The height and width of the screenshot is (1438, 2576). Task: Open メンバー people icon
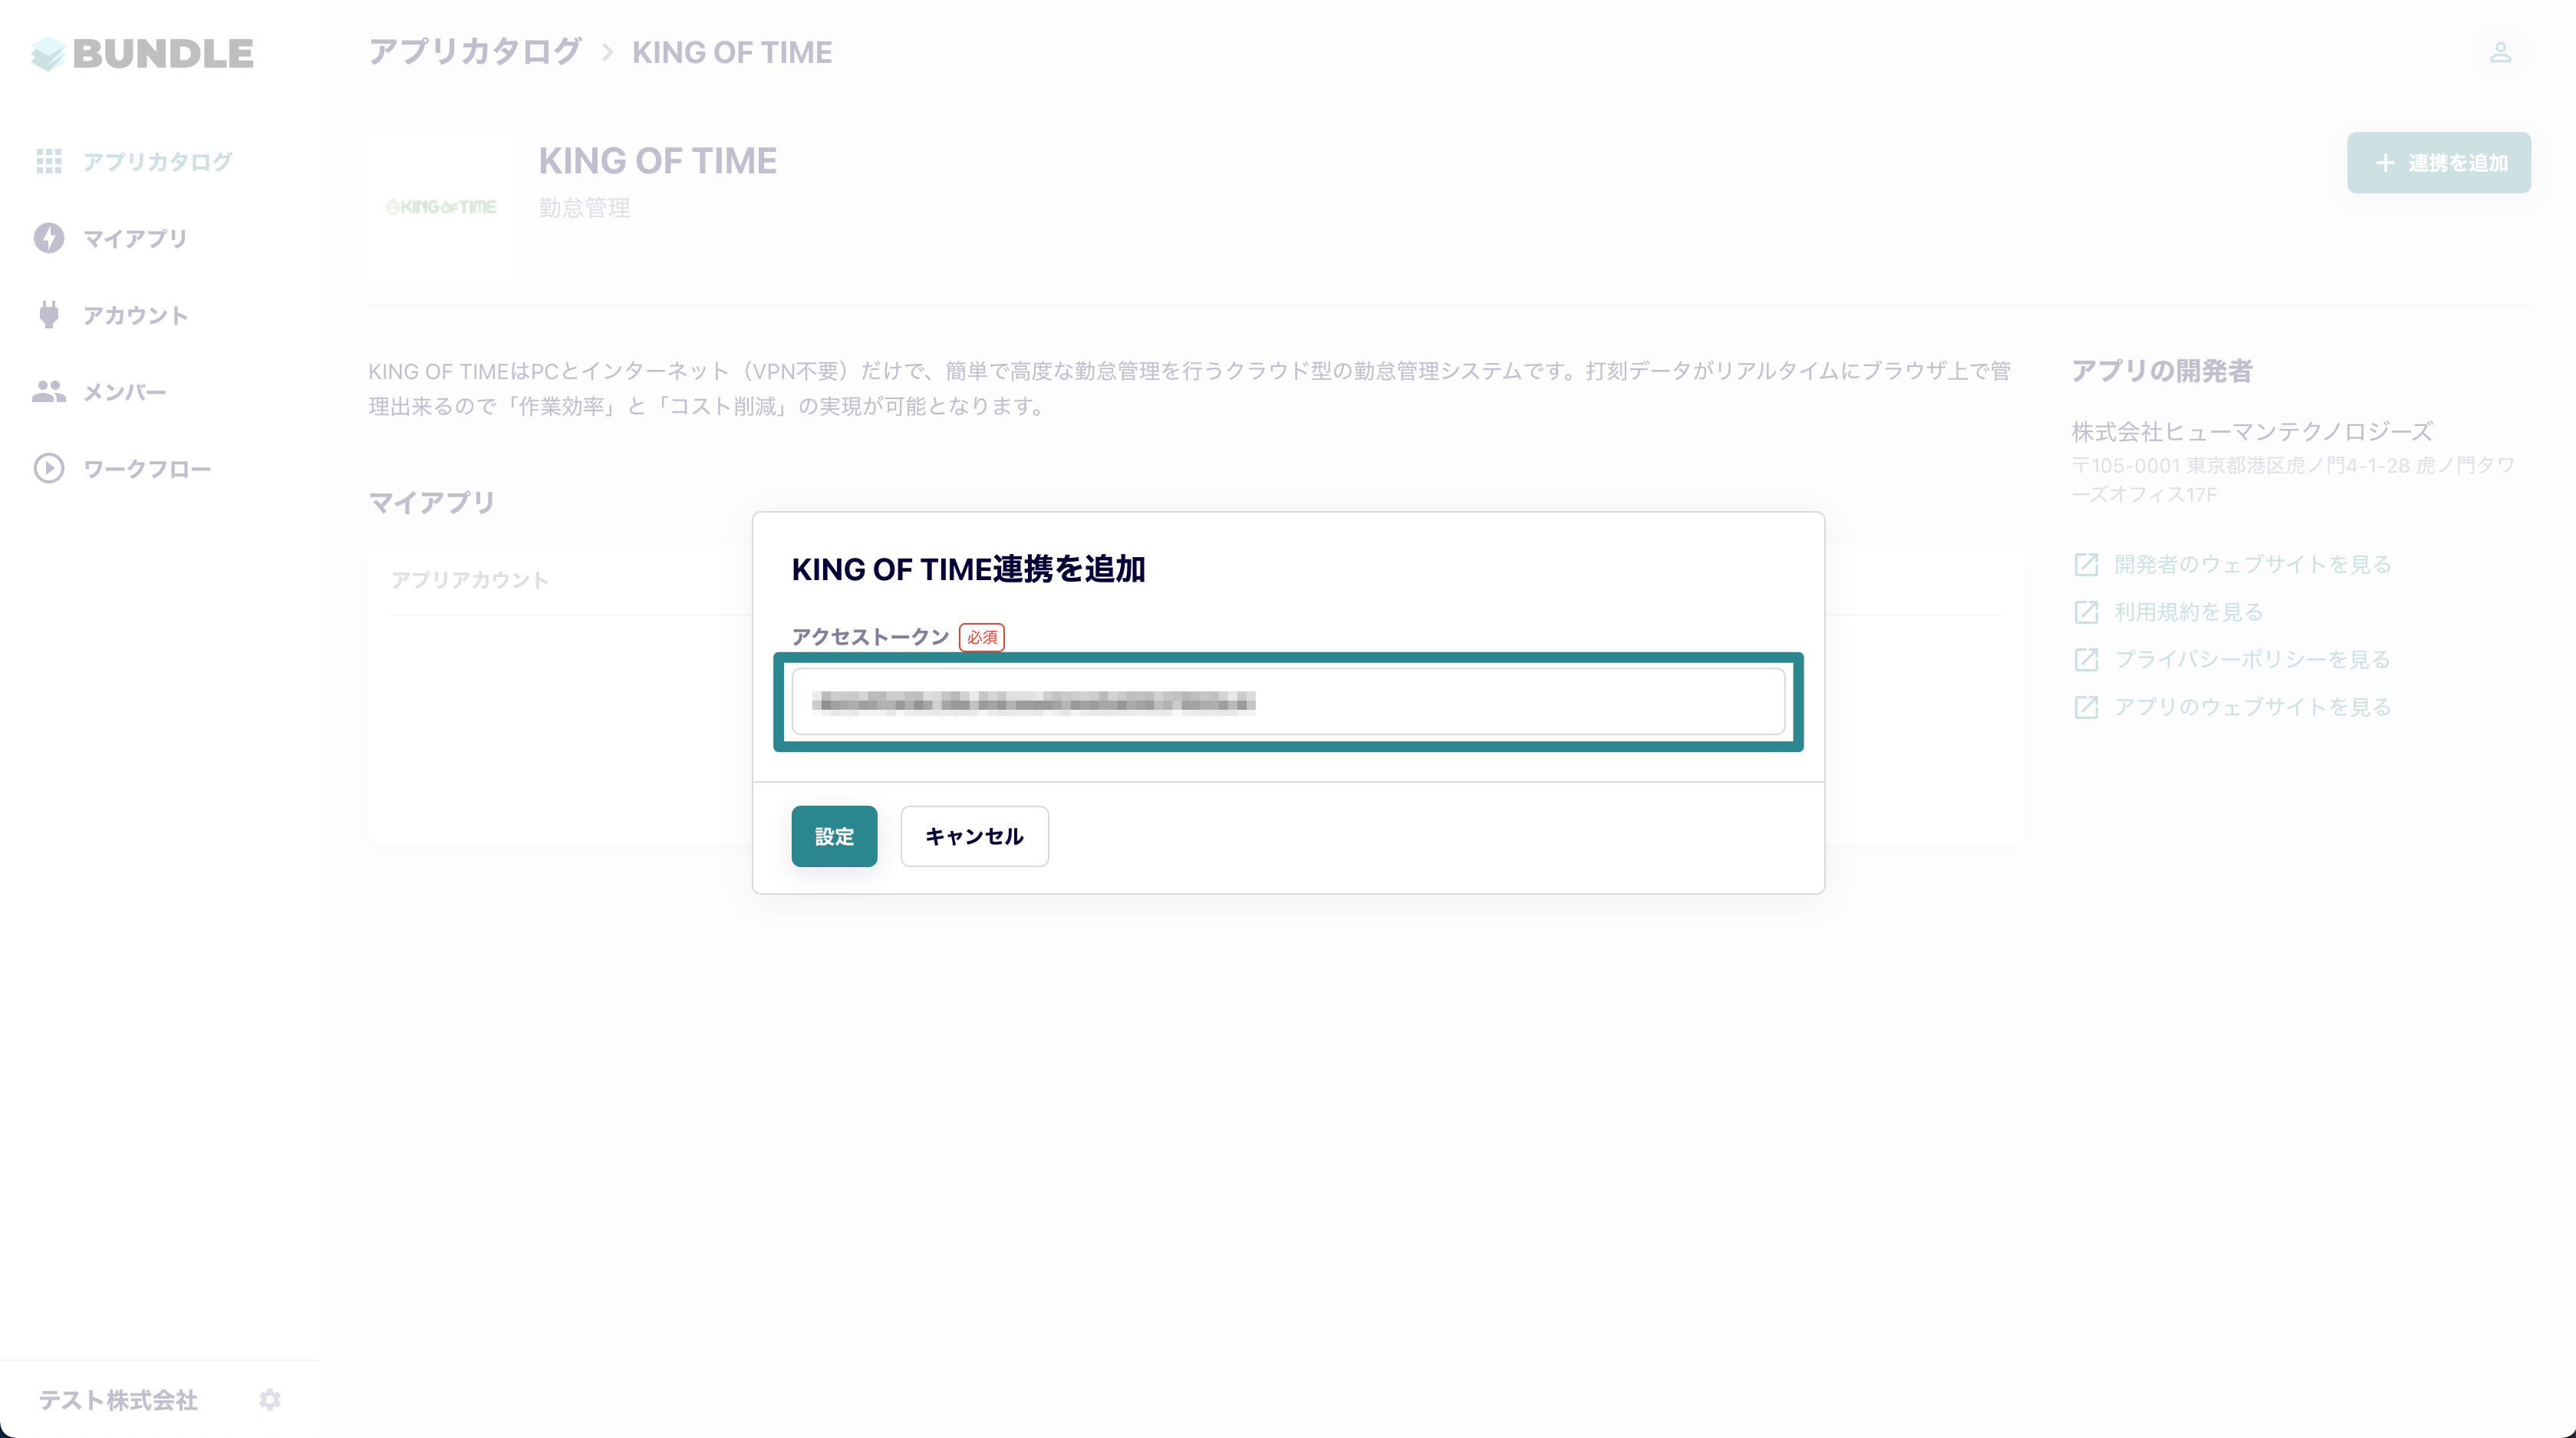pyautogui.click(x=49, y=392)
